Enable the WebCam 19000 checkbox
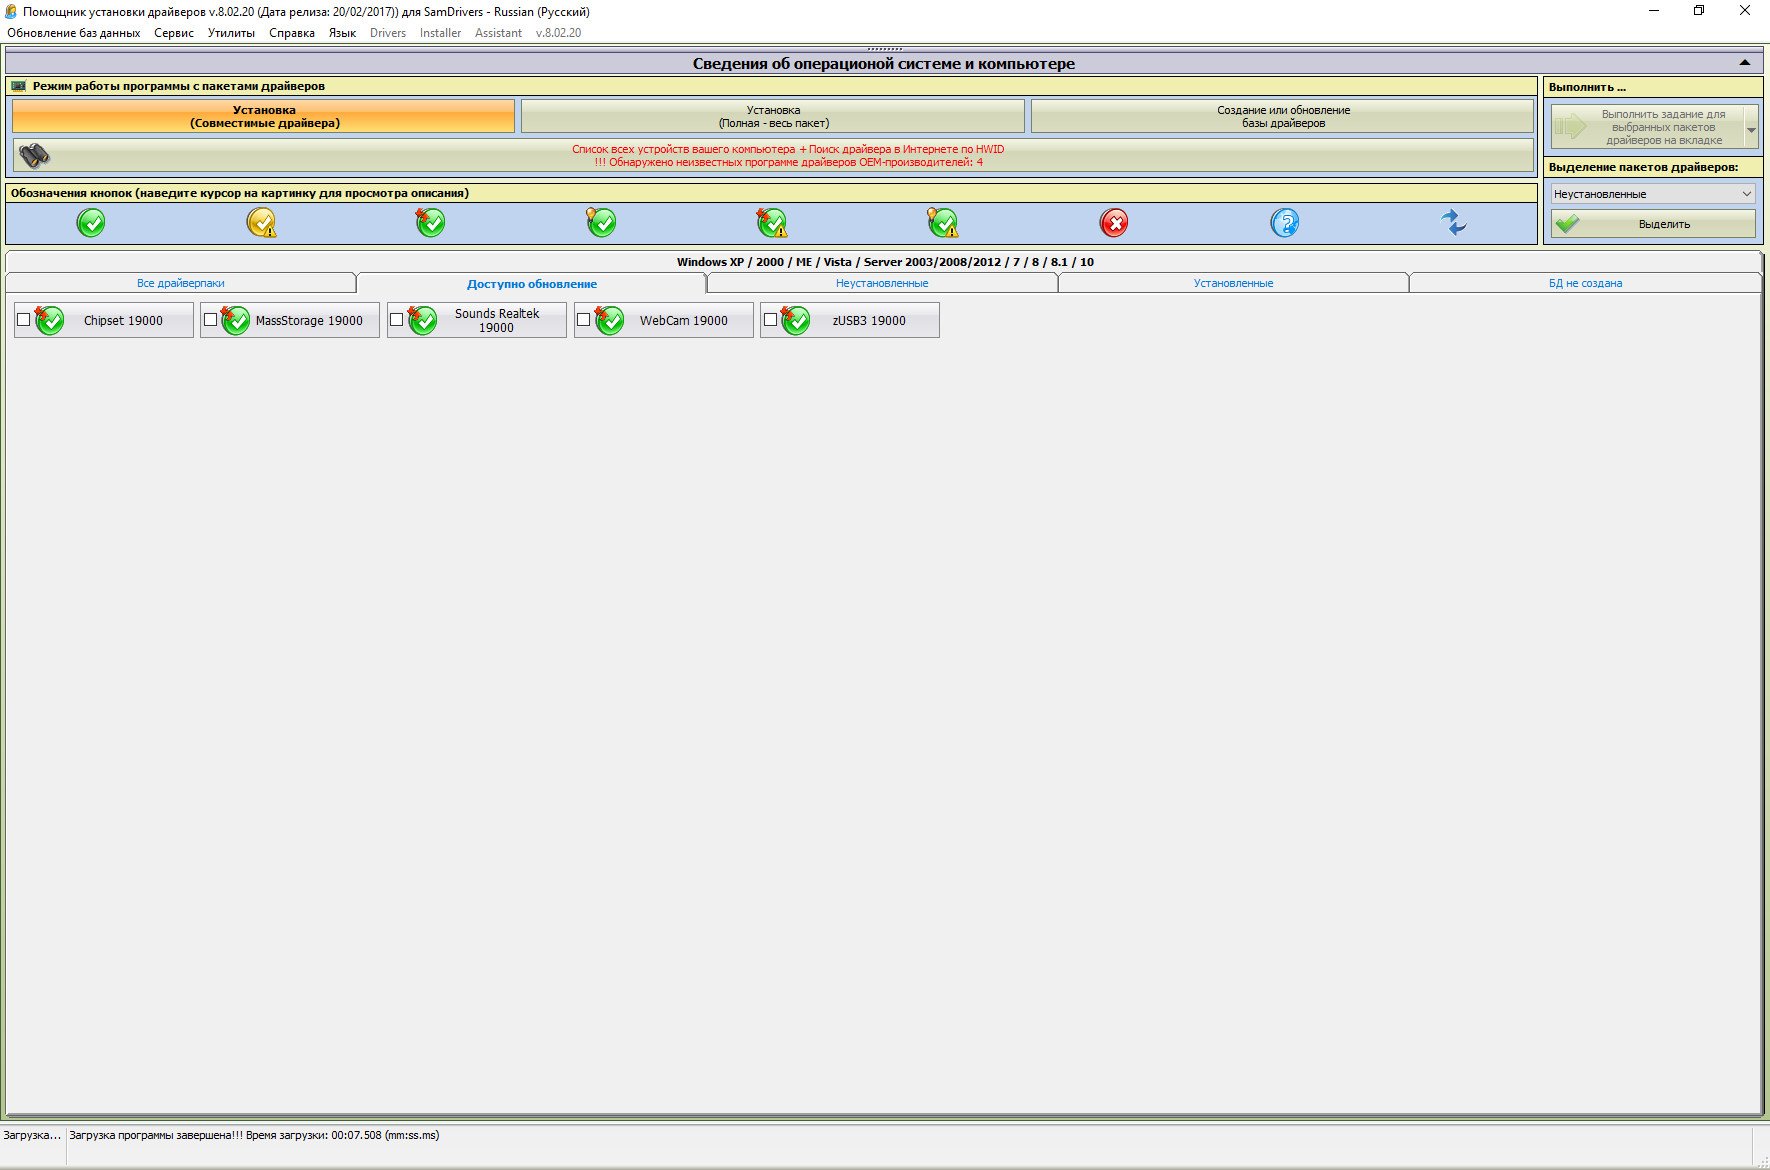Viewport: 1770px width, 1170px height. point(583,320)
